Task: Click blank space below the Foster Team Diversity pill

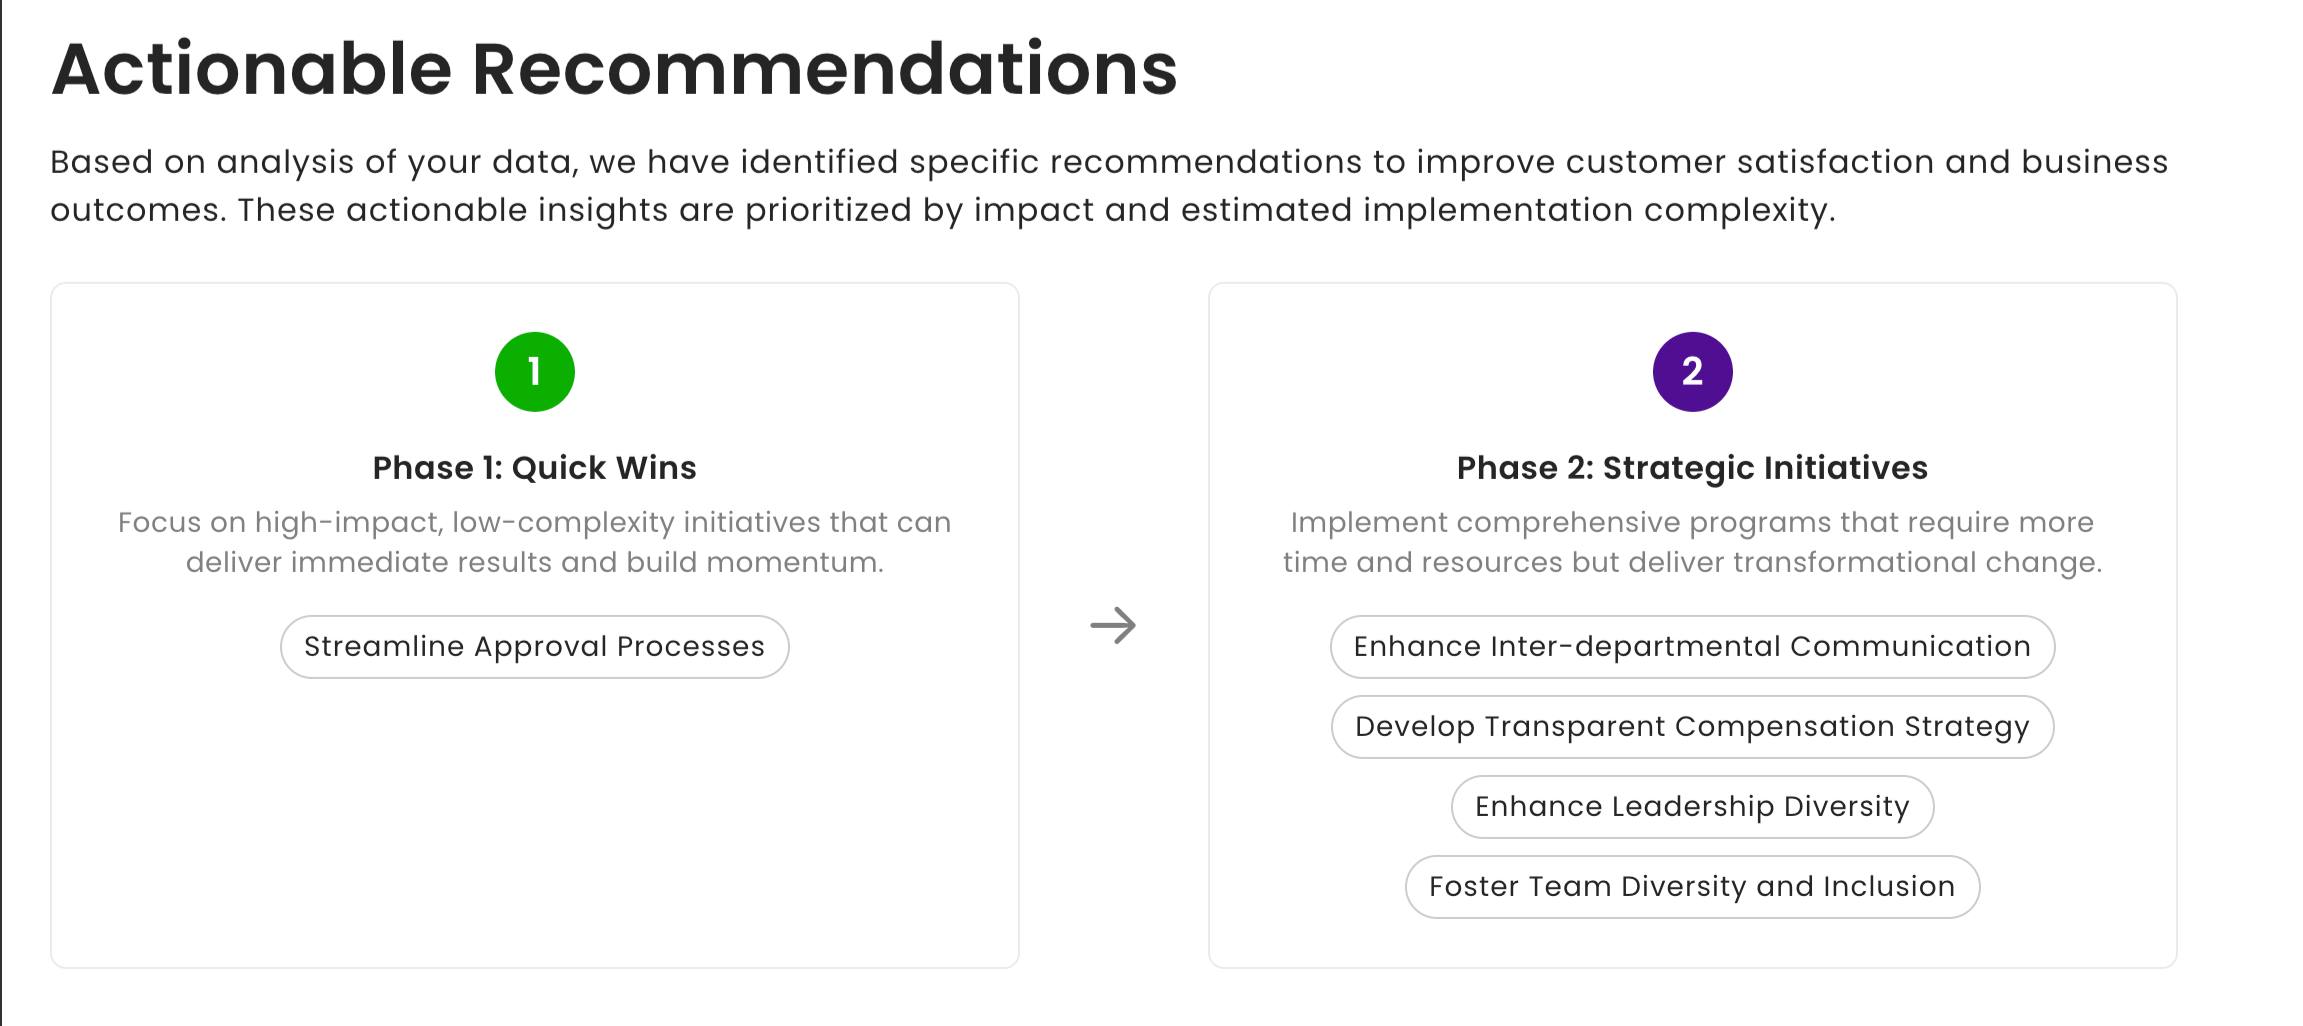Action: [1692, 943]
